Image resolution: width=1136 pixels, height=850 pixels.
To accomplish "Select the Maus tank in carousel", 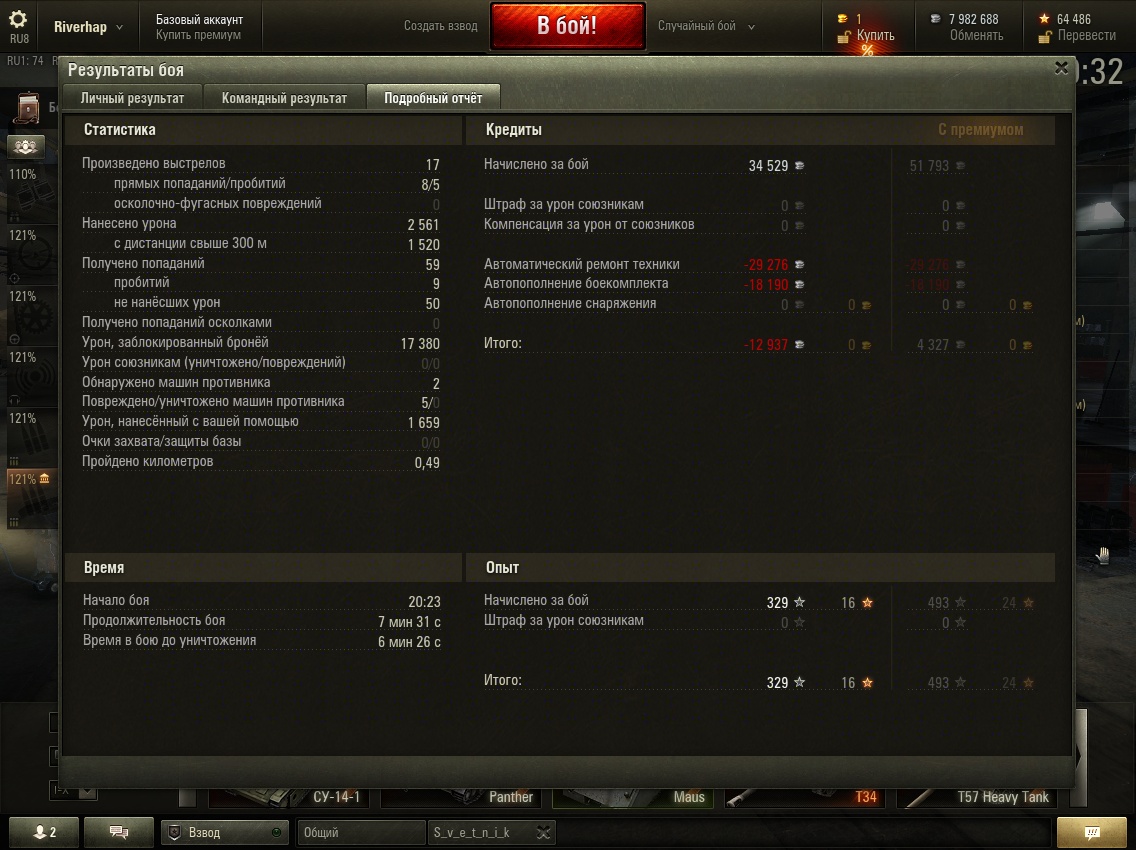I will 632,796.
